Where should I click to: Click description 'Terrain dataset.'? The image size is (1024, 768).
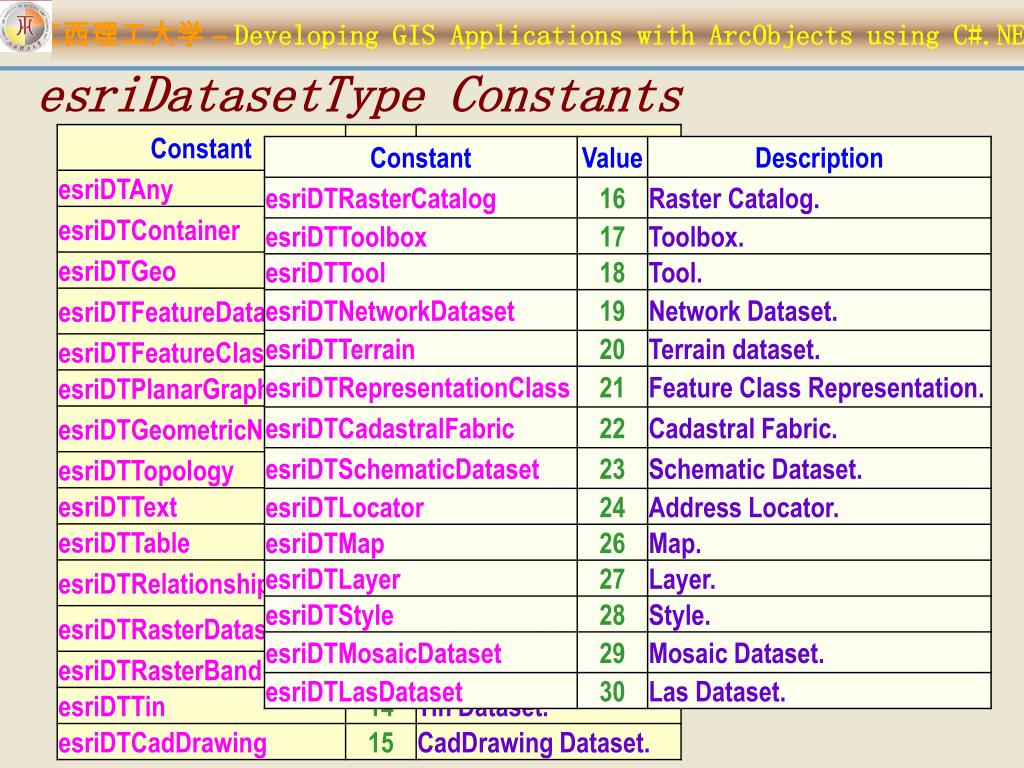click(x=735, y=350)
